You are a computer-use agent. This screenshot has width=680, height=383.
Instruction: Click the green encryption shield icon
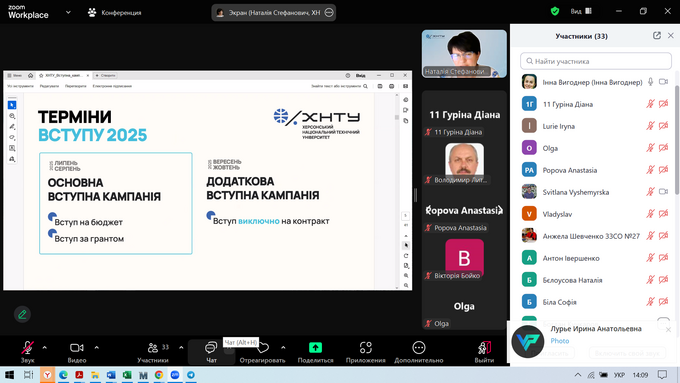pos(555,11)
